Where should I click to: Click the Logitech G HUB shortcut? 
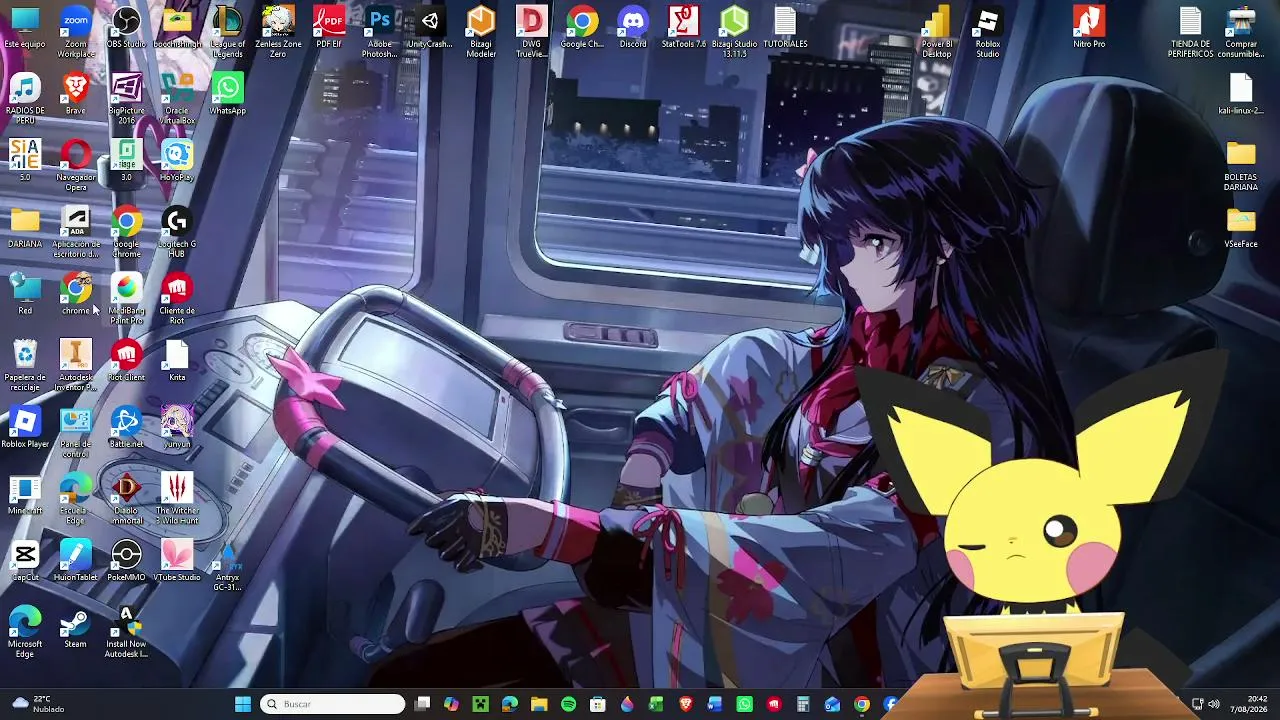pos(177,233)
